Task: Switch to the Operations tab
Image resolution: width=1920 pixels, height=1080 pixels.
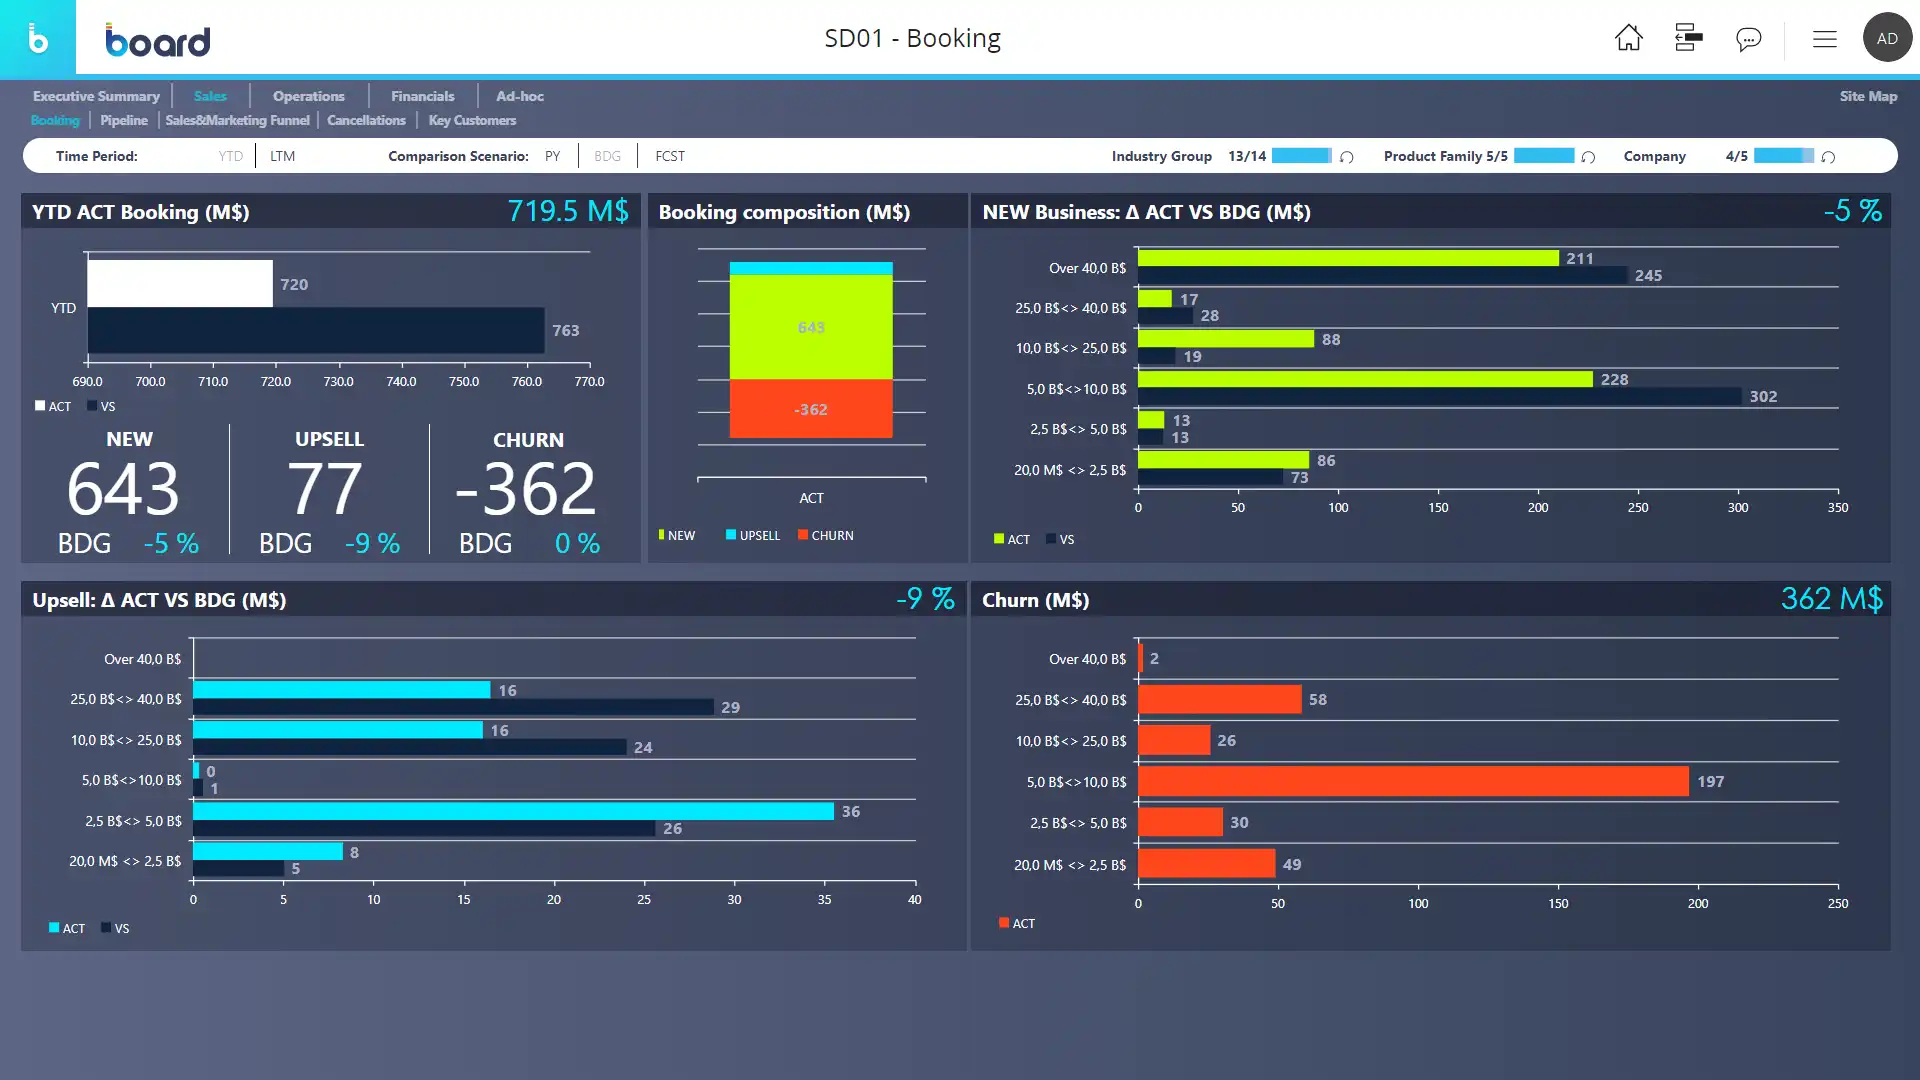Action: coord(308,96)
